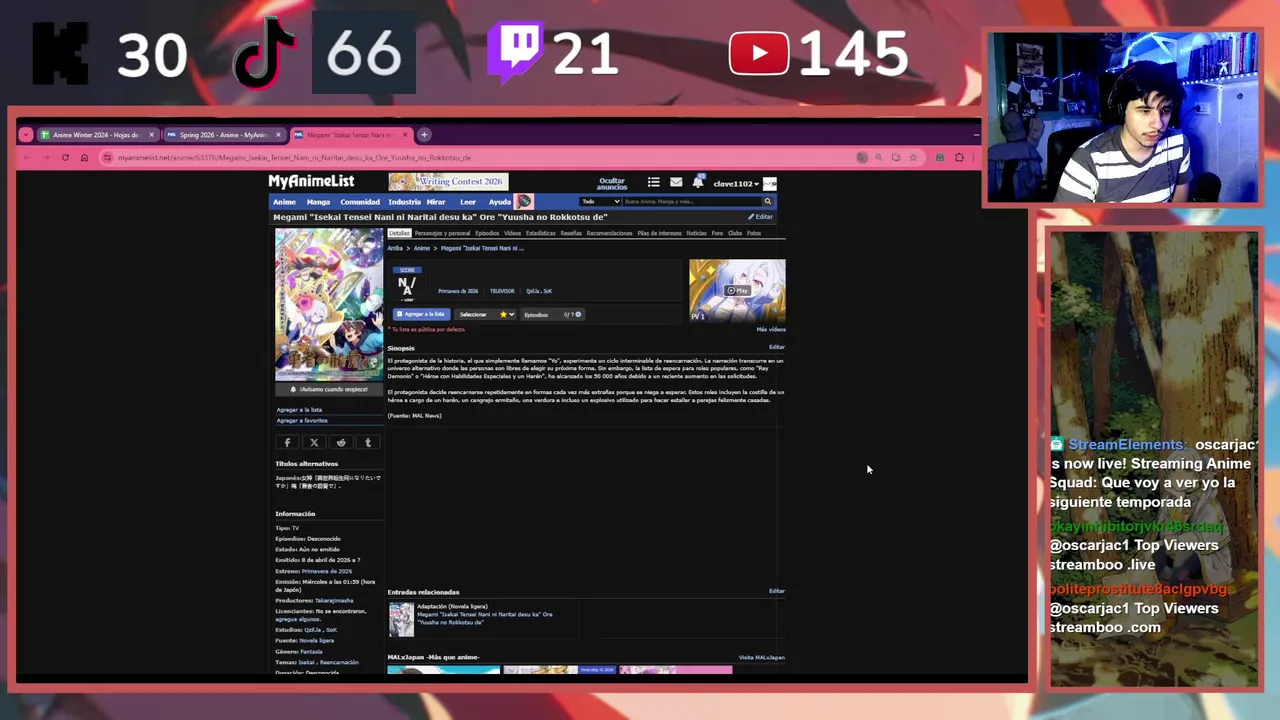
Task: Open the Ayuda menu
Action: point(500,202)
